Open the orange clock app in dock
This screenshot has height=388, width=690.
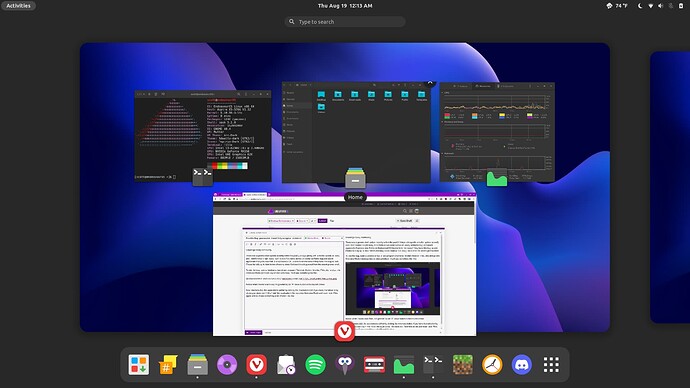492,365
